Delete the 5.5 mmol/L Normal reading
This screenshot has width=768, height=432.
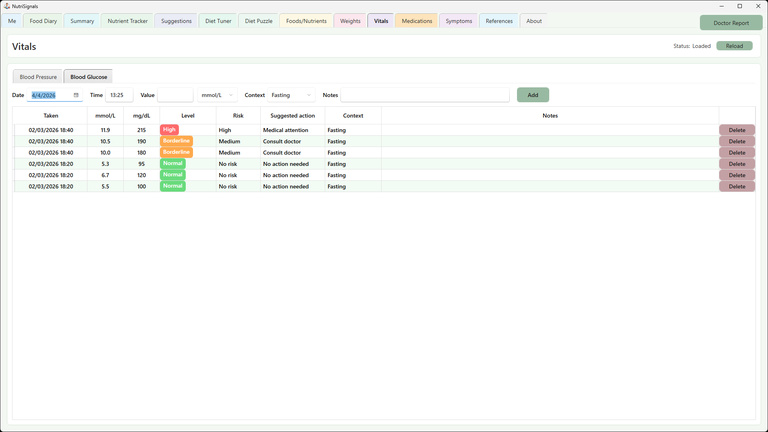(737, 186)
